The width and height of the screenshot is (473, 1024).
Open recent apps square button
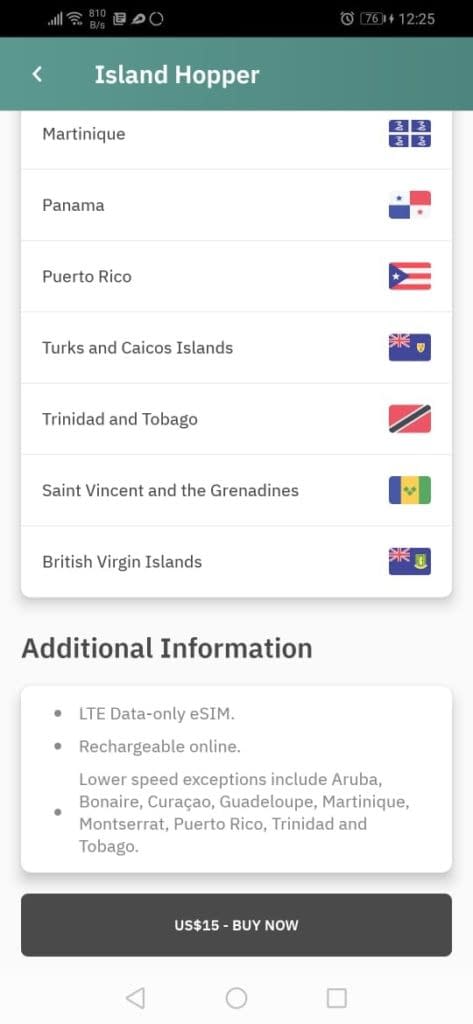336,998
